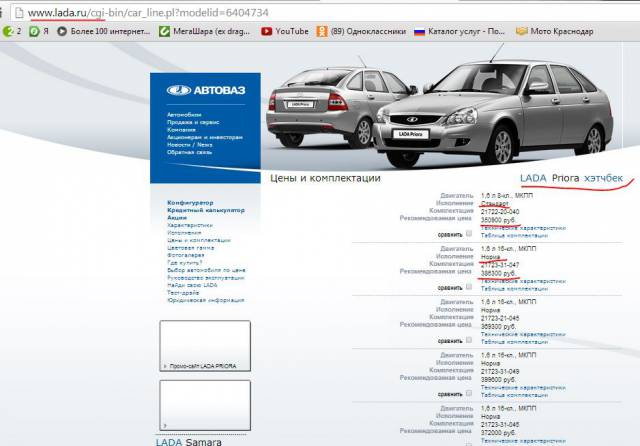This screenshot has height=446, width=640.
Task: Open Кредитный калькулятор in the sidebar
Action: pos(205,211)
